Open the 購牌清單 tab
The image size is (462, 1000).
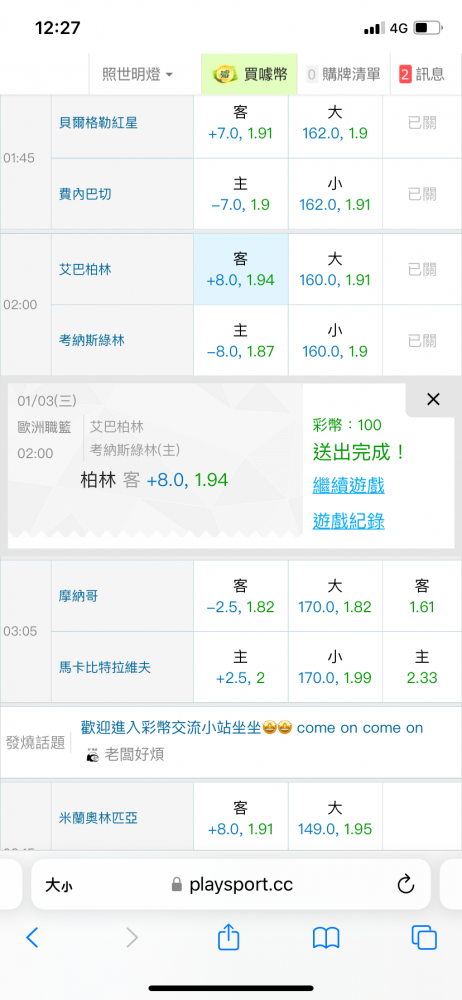coord(343,75)
